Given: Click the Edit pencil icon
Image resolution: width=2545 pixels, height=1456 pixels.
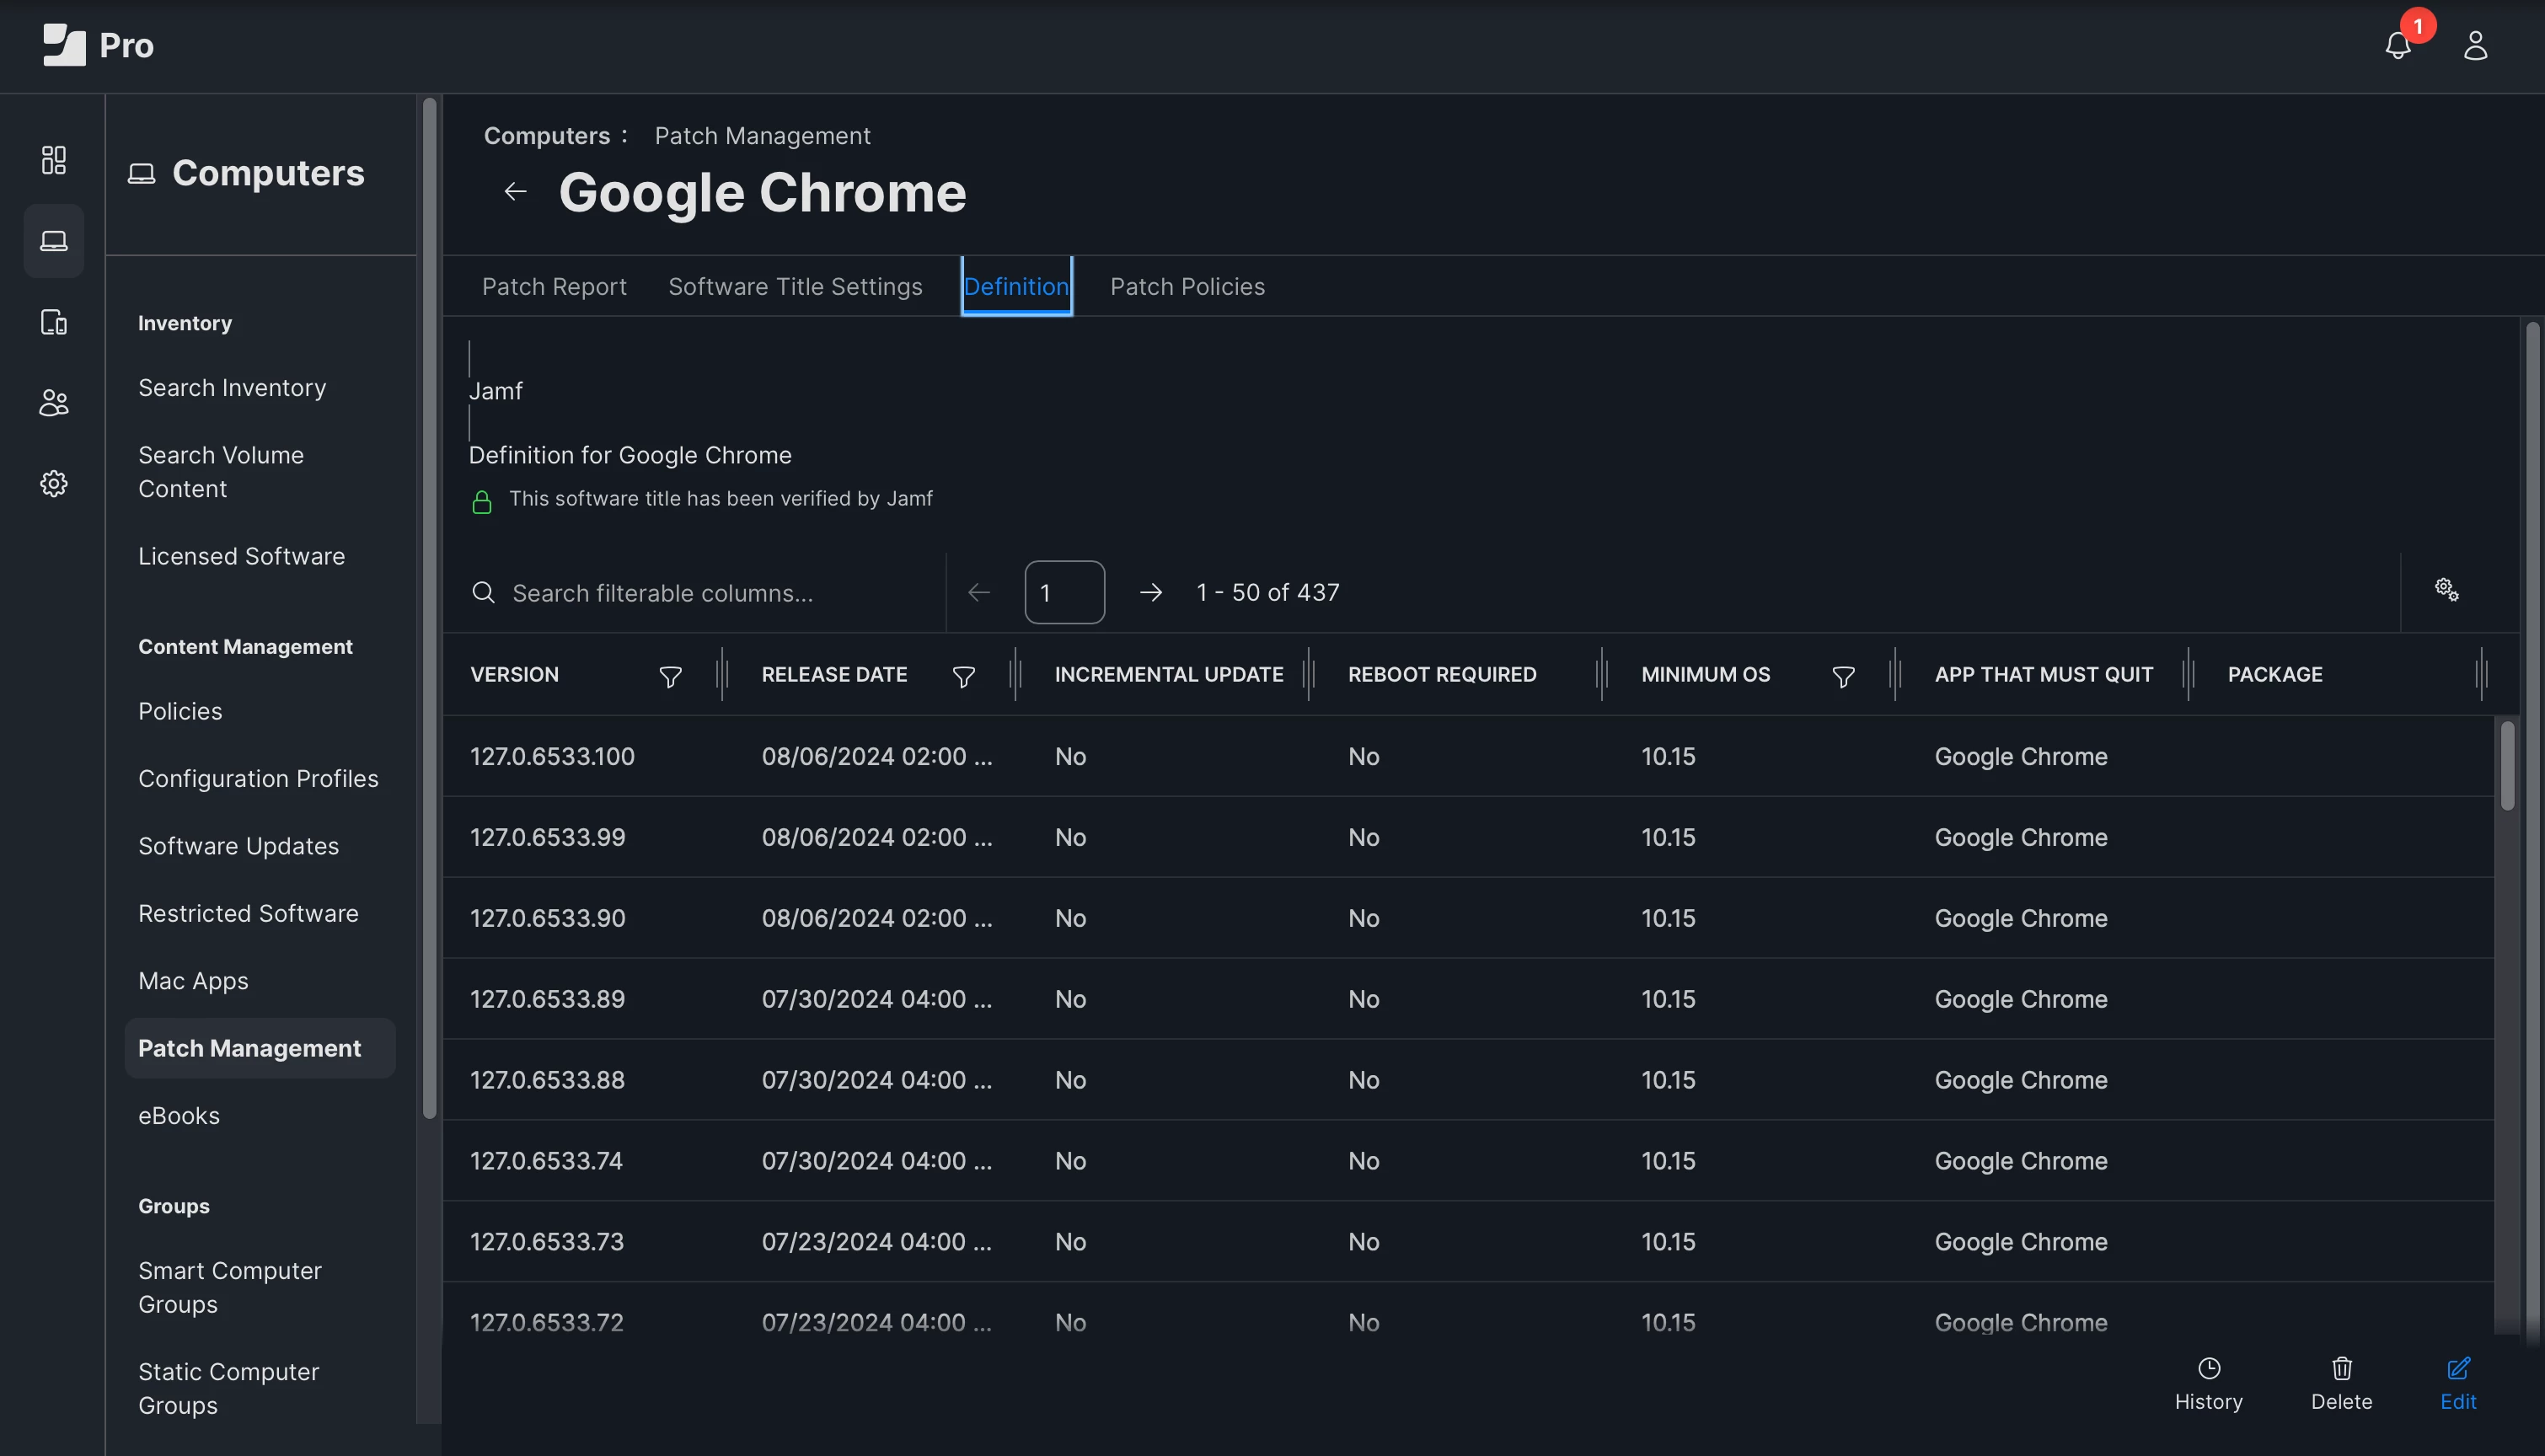Looking at the screenshot, I should pos(2458,1368).
